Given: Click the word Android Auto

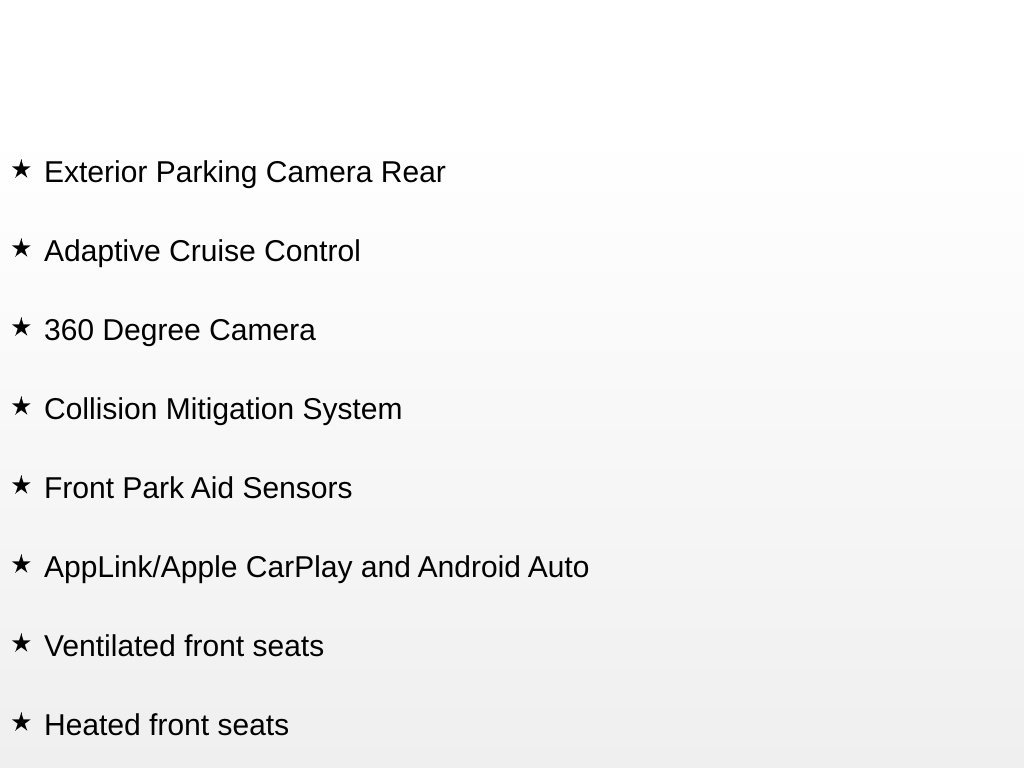Looking at the screenshot, I should click(504, 567).
